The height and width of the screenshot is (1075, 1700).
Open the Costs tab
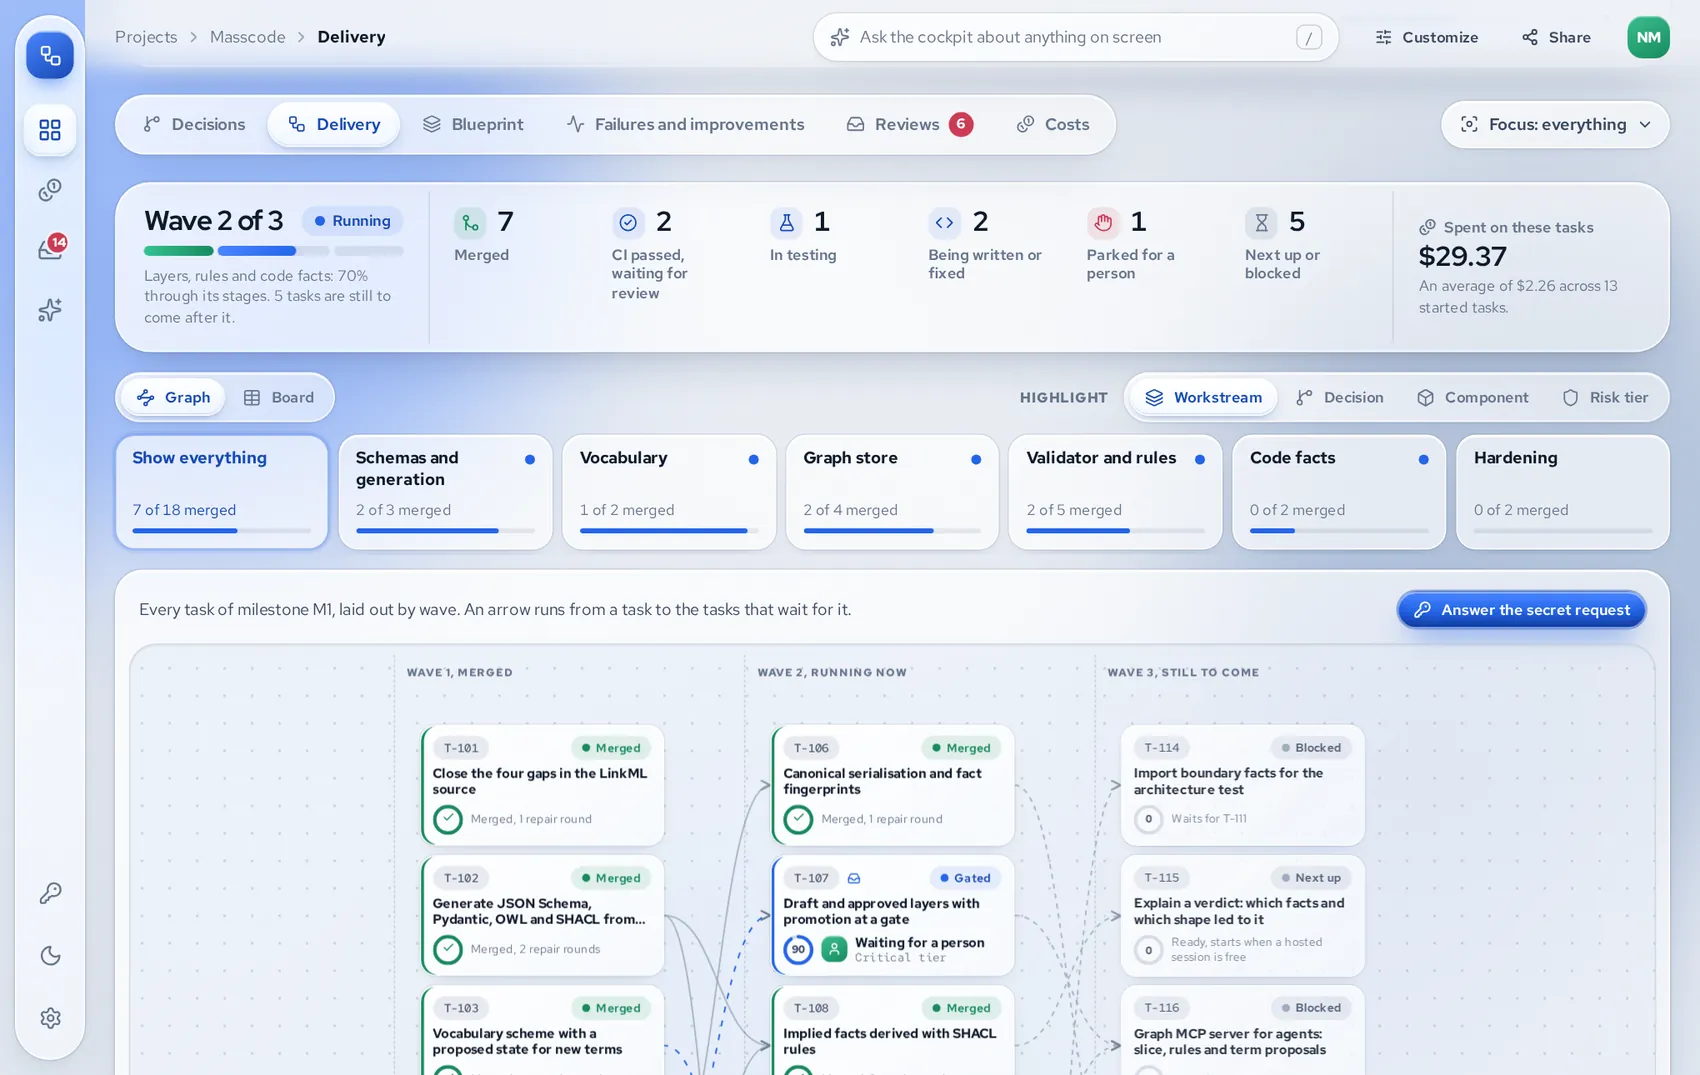click(1053, 124)
